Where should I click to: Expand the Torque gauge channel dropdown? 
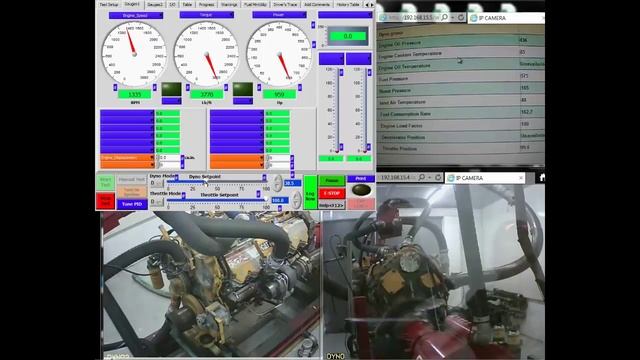coord(207,15)
